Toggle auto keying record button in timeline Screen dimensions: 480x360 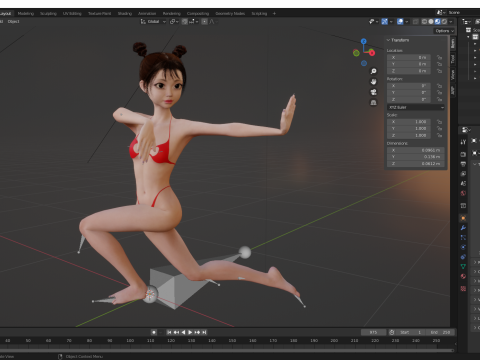click(x=154, y=332)
